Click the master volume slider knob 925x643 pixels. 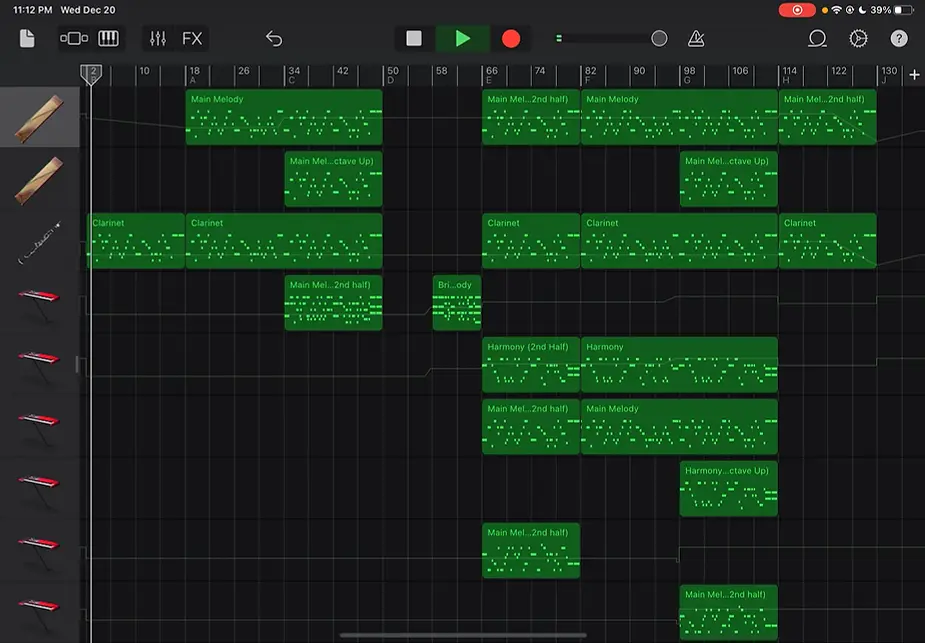[x=659, y=39]
